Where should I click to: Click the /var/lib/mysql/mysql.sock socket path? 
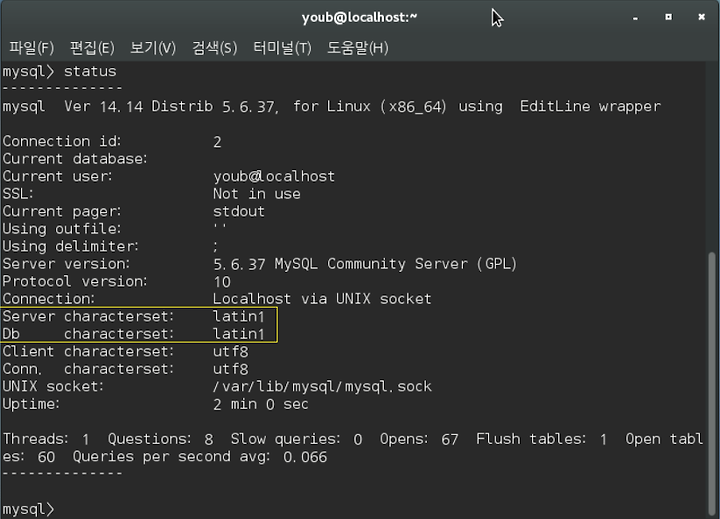coord(322,387)
